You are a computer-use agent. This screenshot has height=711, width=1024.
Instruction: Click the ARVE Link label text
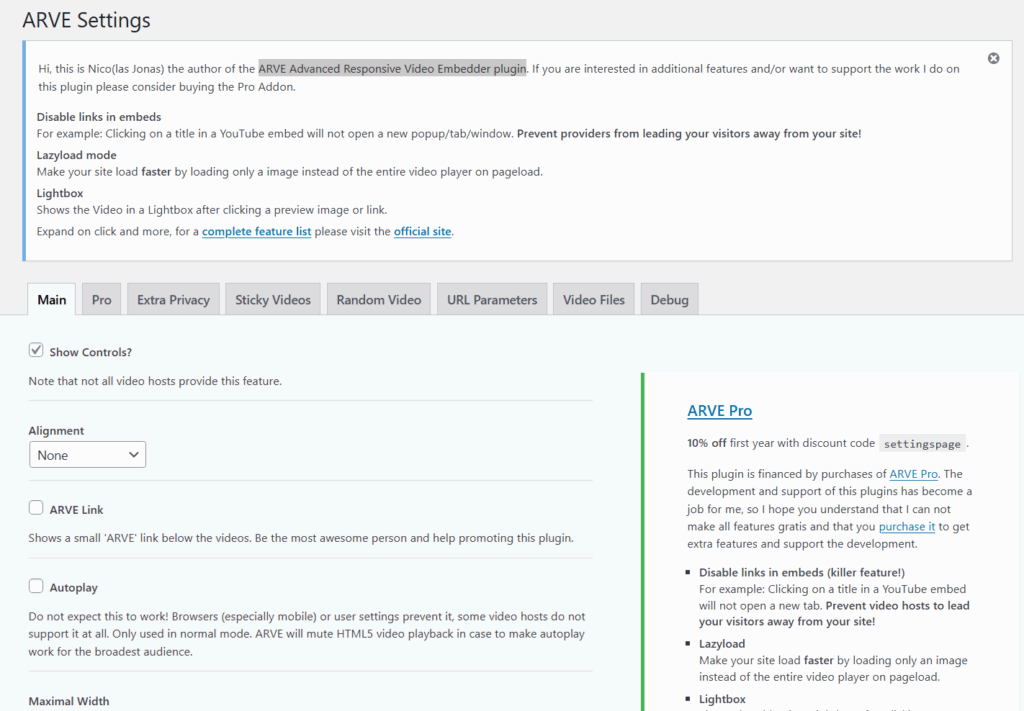76,510
